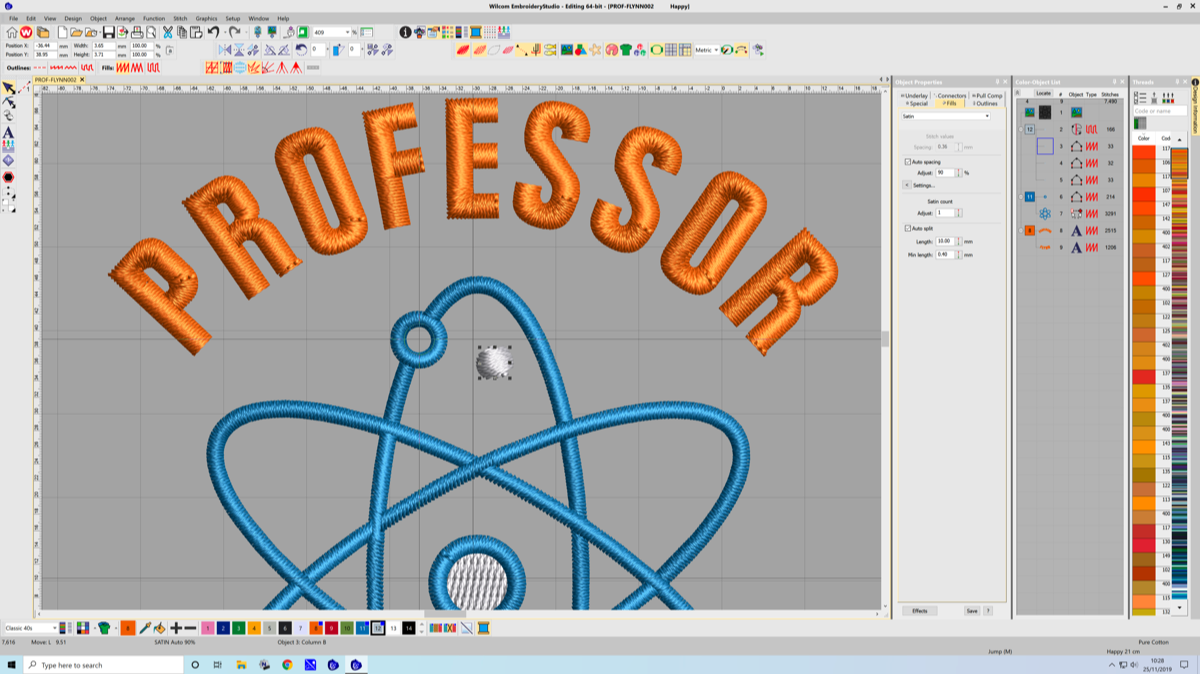
Task: Click the circle toggle beside color 12
Action: [1020, 130]
